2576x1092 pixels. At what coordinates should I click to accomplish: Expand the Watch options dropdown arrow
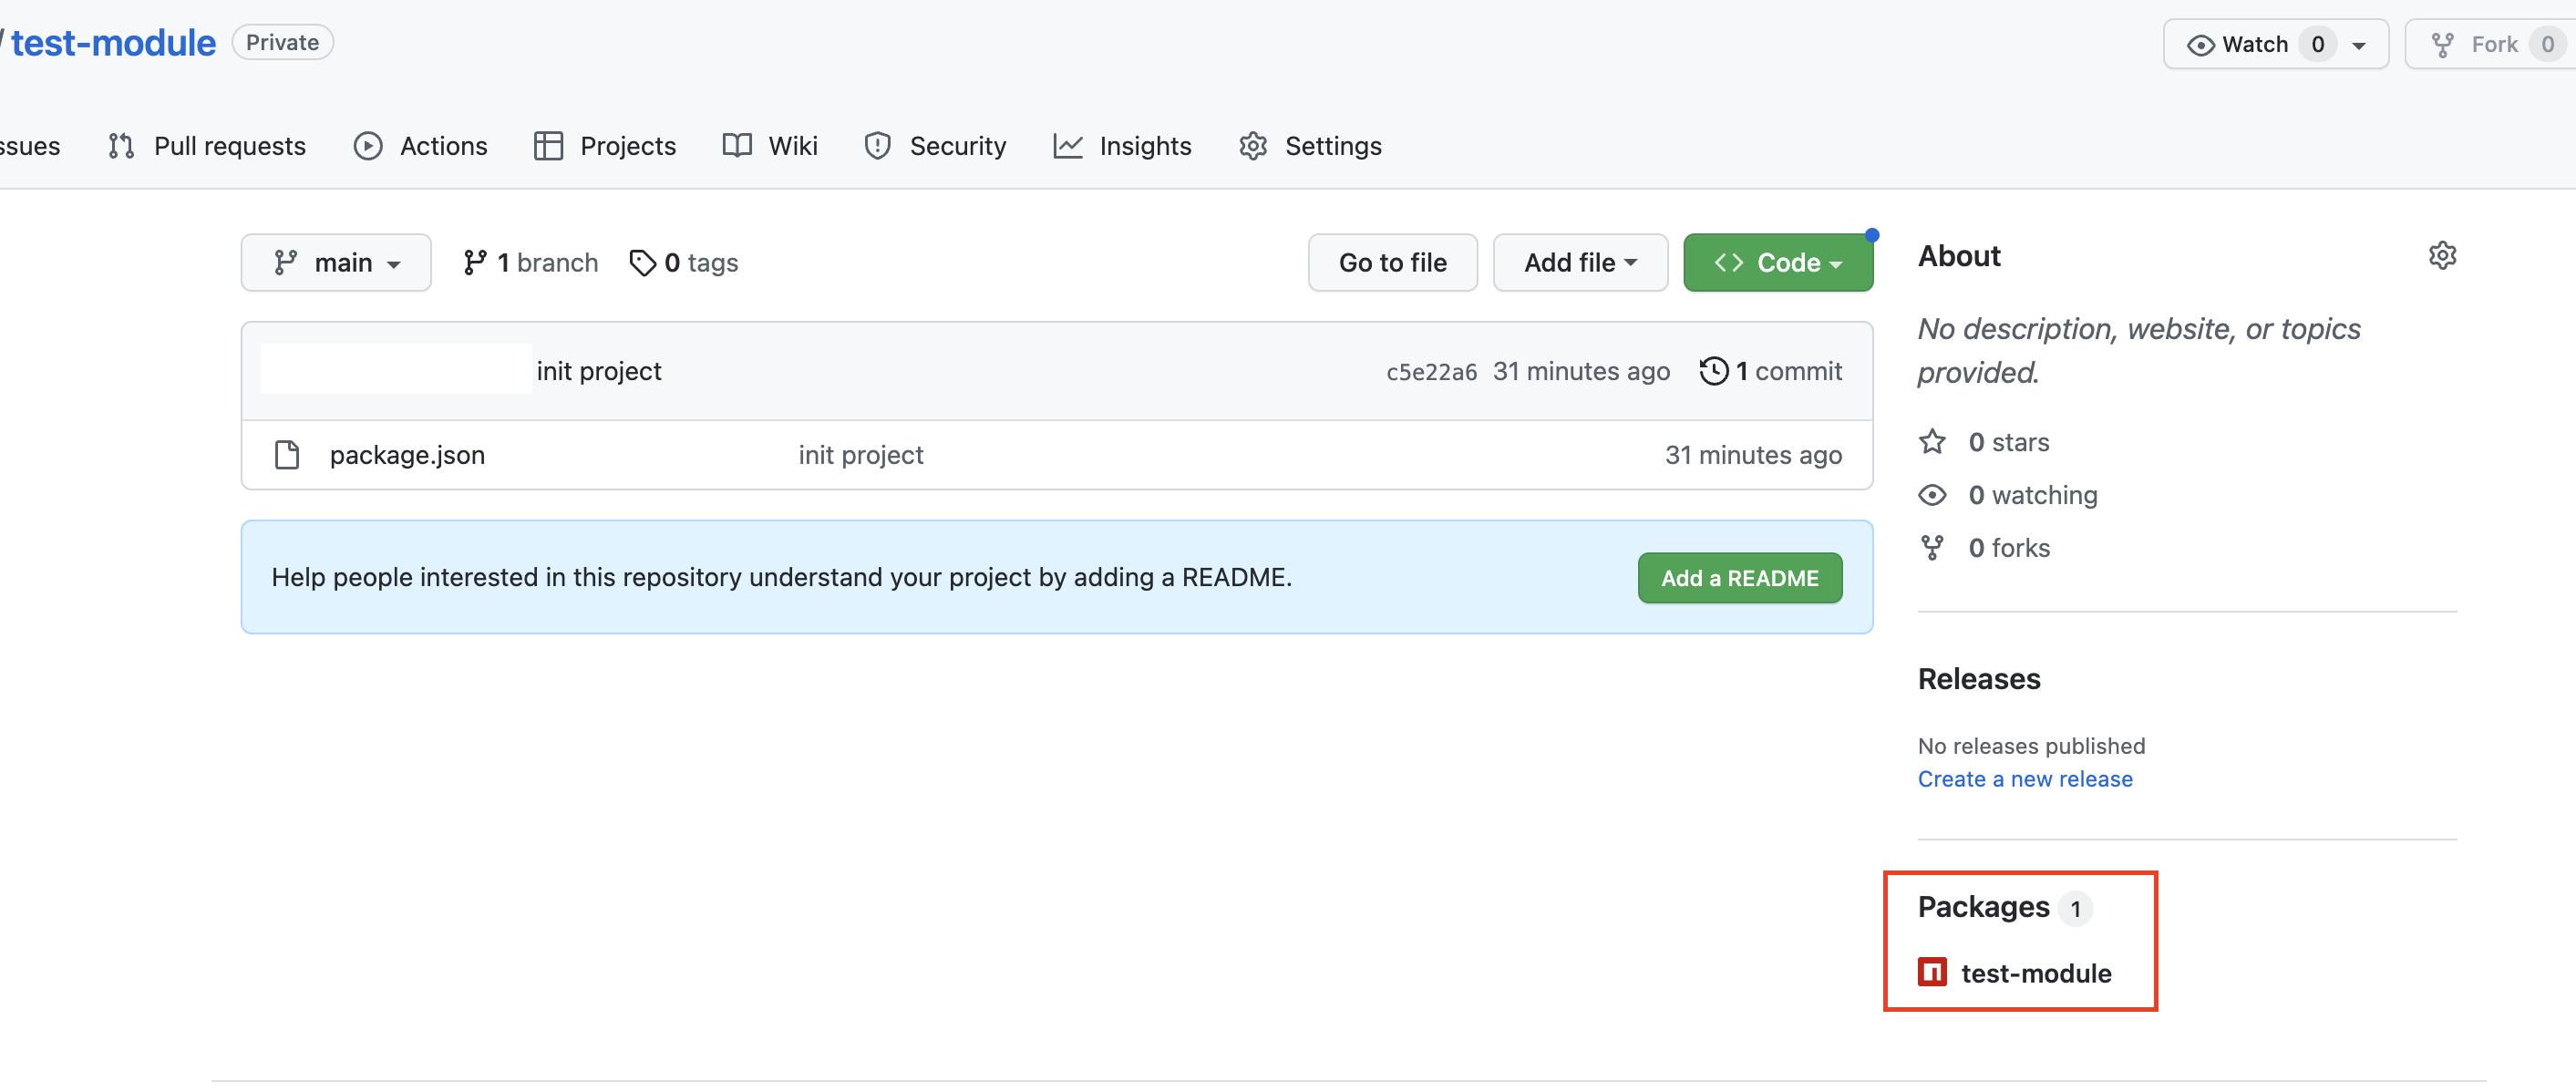coord(2359,45)
